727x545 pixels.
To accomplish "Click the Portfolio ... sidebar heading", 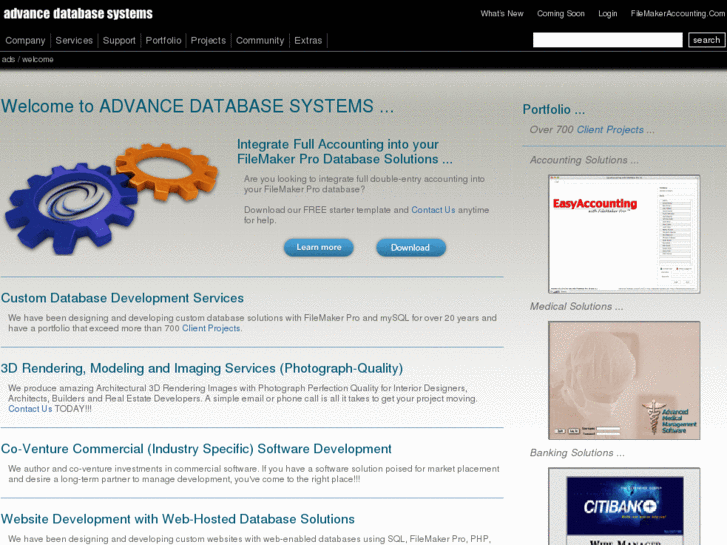I will click(x=554, y=109).
